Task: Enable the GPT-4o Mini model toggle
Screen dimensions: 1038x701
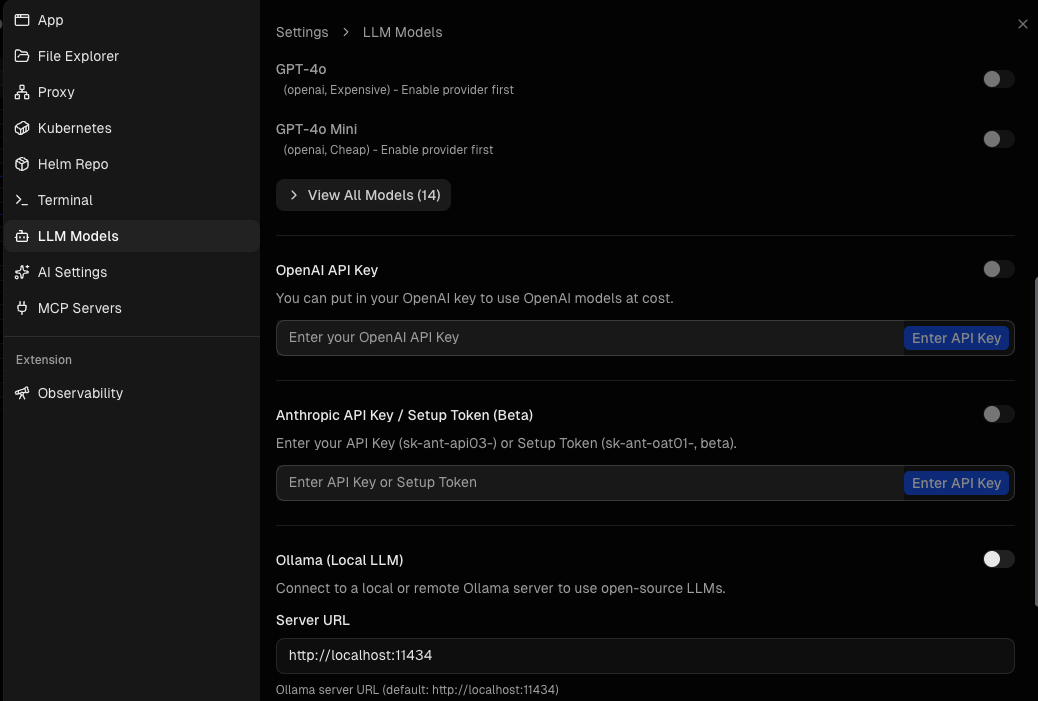Action: [x=998, y=139]
